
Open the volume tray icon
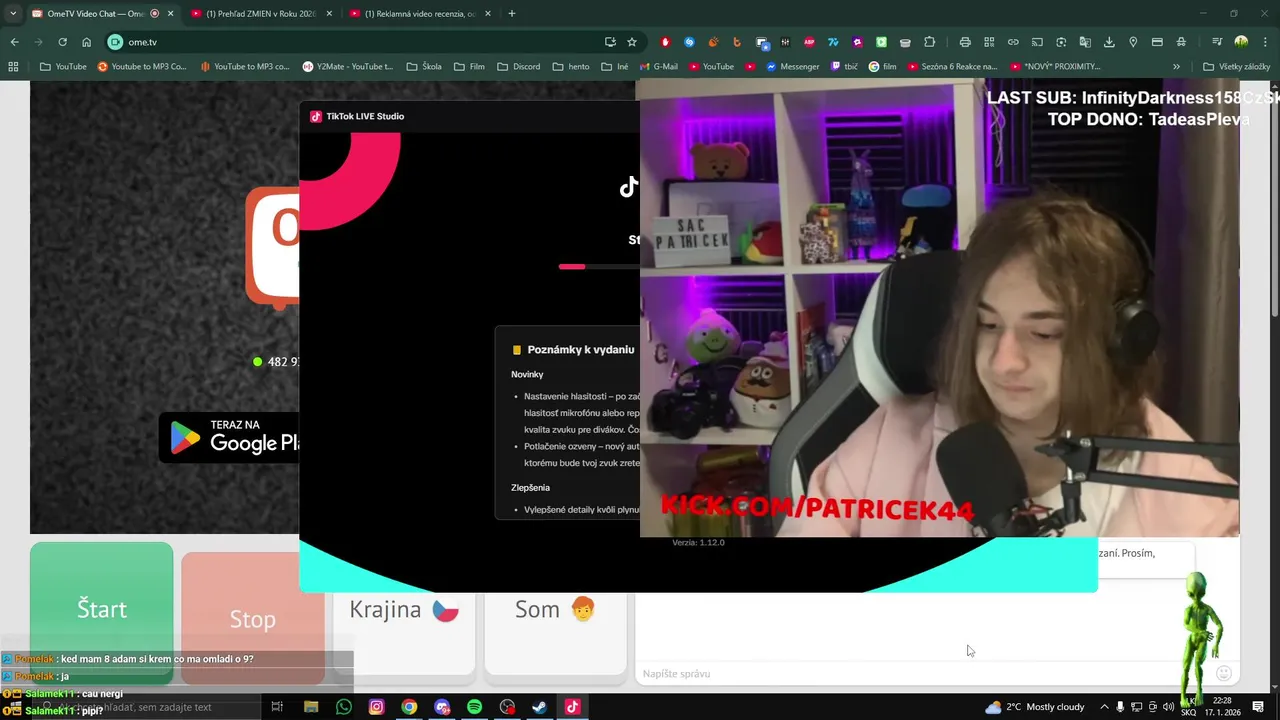tap(1168, 707)
